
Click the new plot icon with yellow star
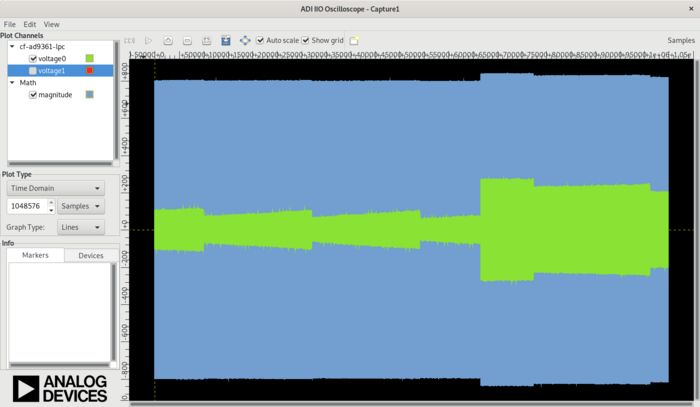(354, 41)
